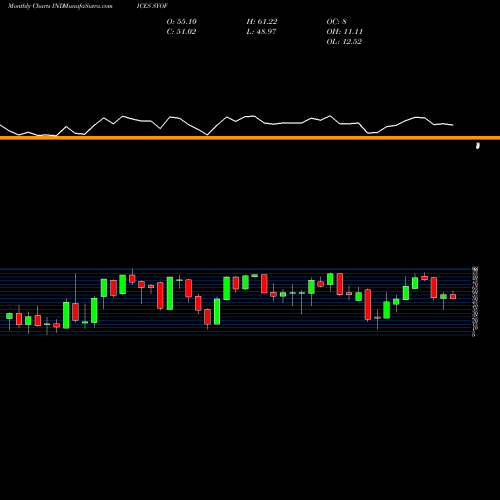Click the last red candle at chart's right end
Image resolution: width=500 pixels, height=500 pixels.
[453, 296]
